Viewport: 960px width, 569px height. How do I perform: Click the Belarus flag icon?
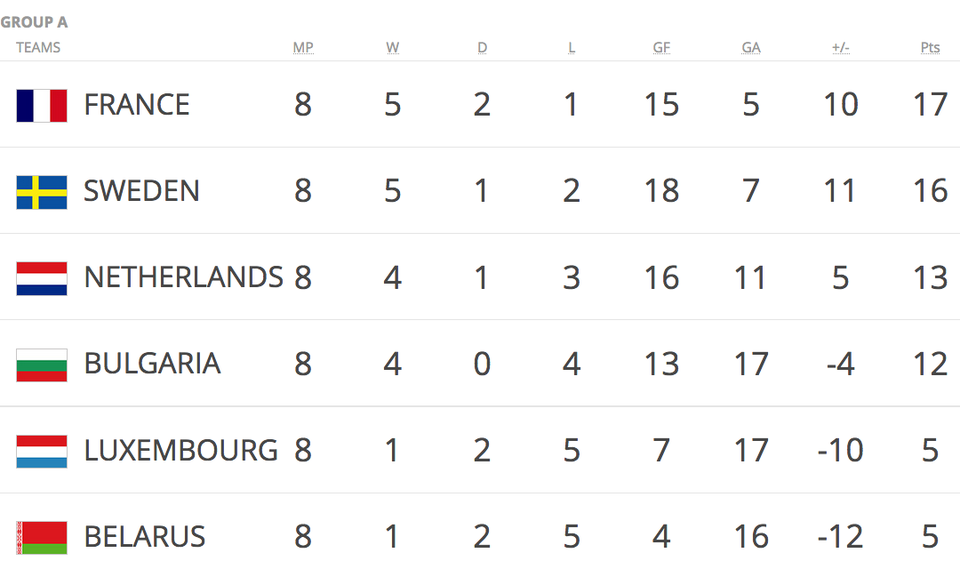42,538
